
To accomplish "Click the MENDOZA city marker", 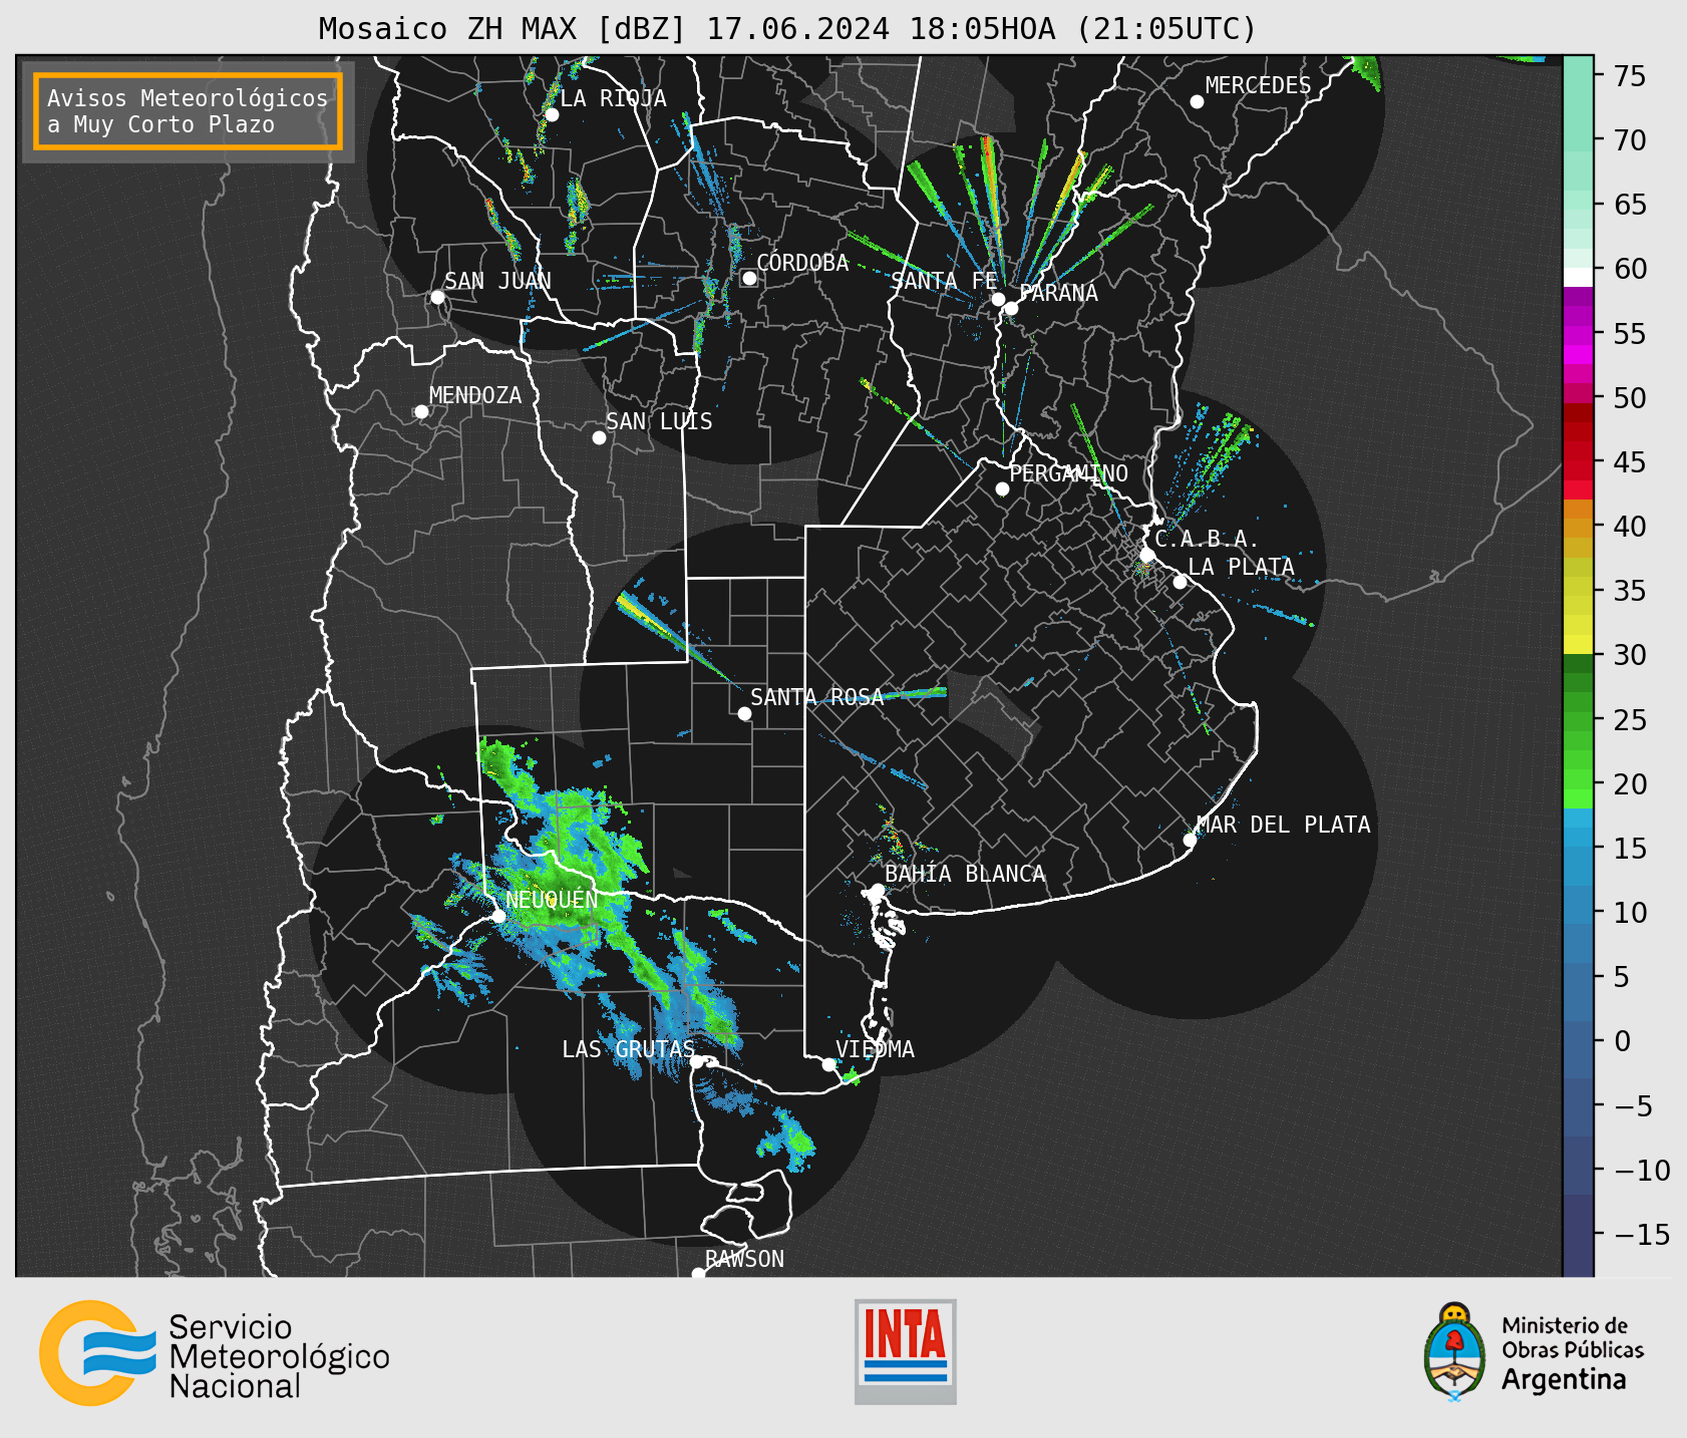I will [x=421, y=412].
